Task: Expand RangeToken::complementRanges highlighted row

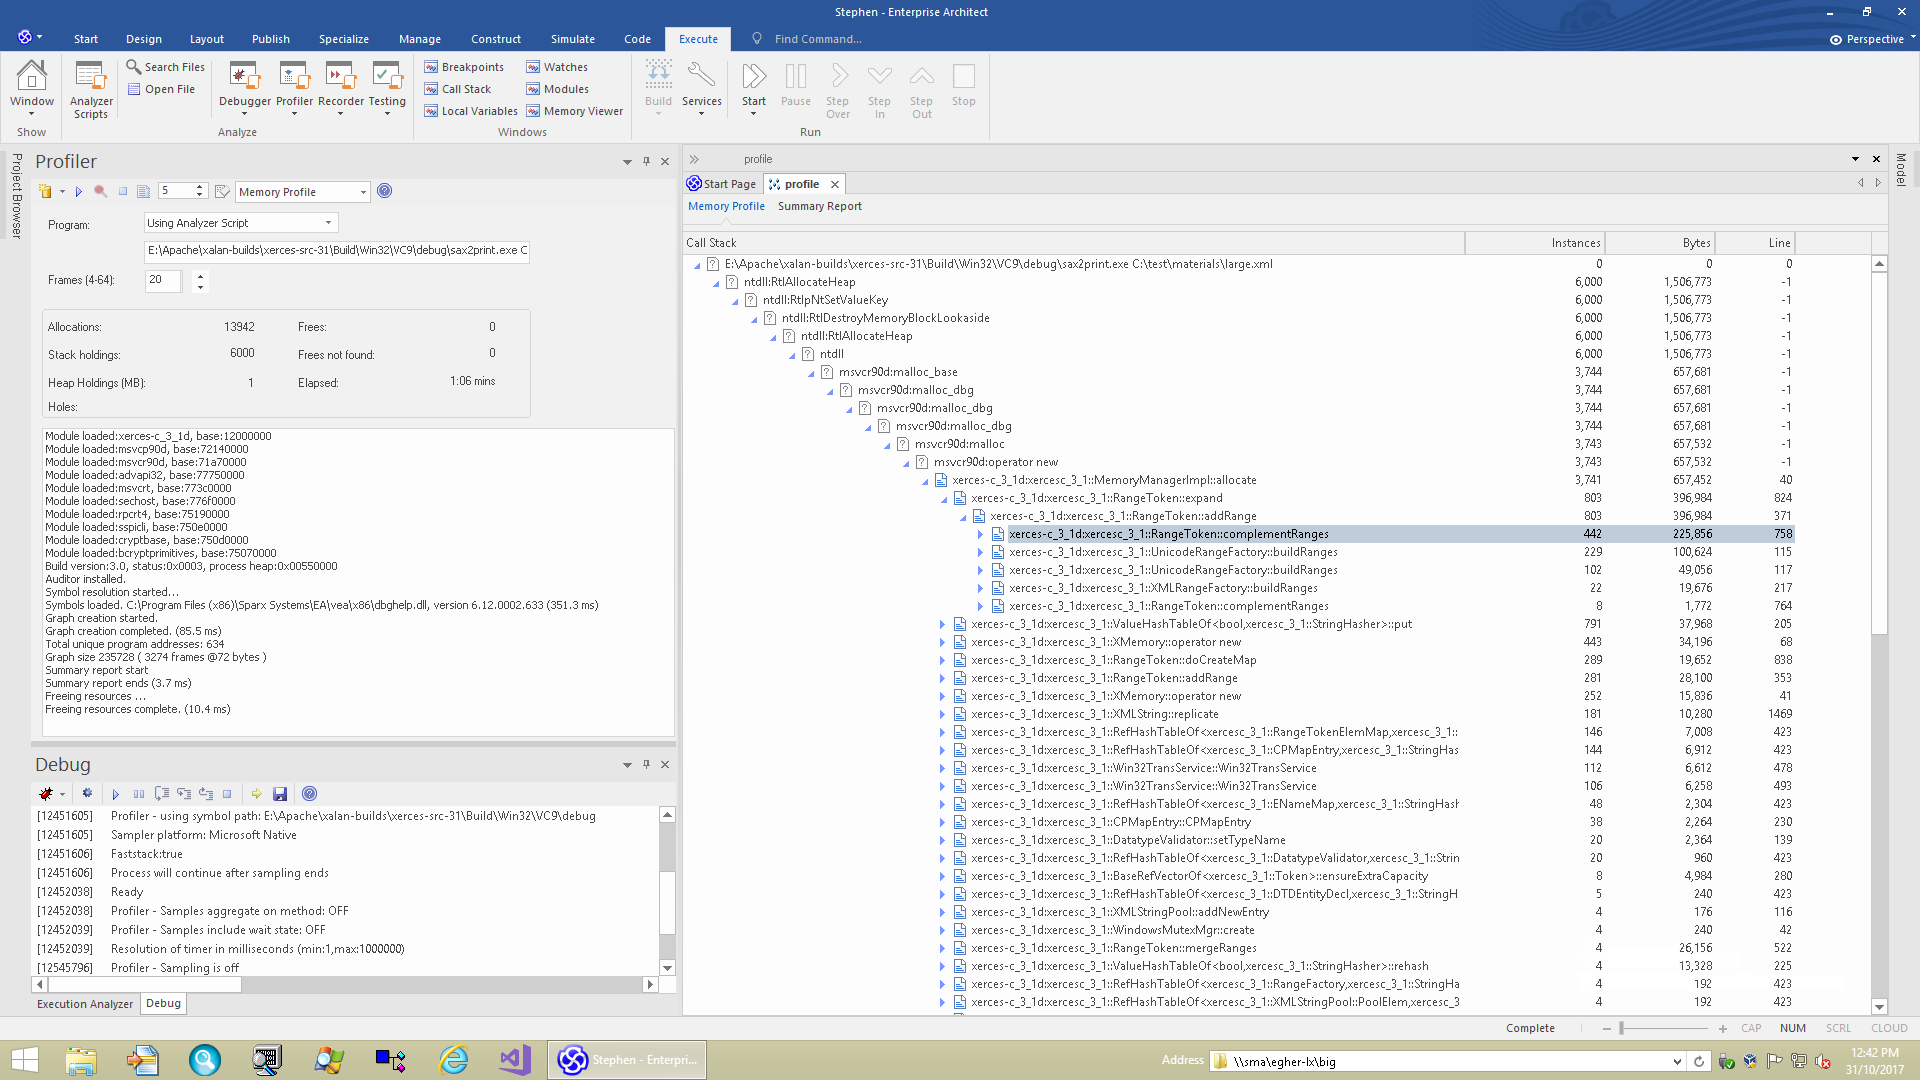Action: pyautogui.click(x=980, y=534)
